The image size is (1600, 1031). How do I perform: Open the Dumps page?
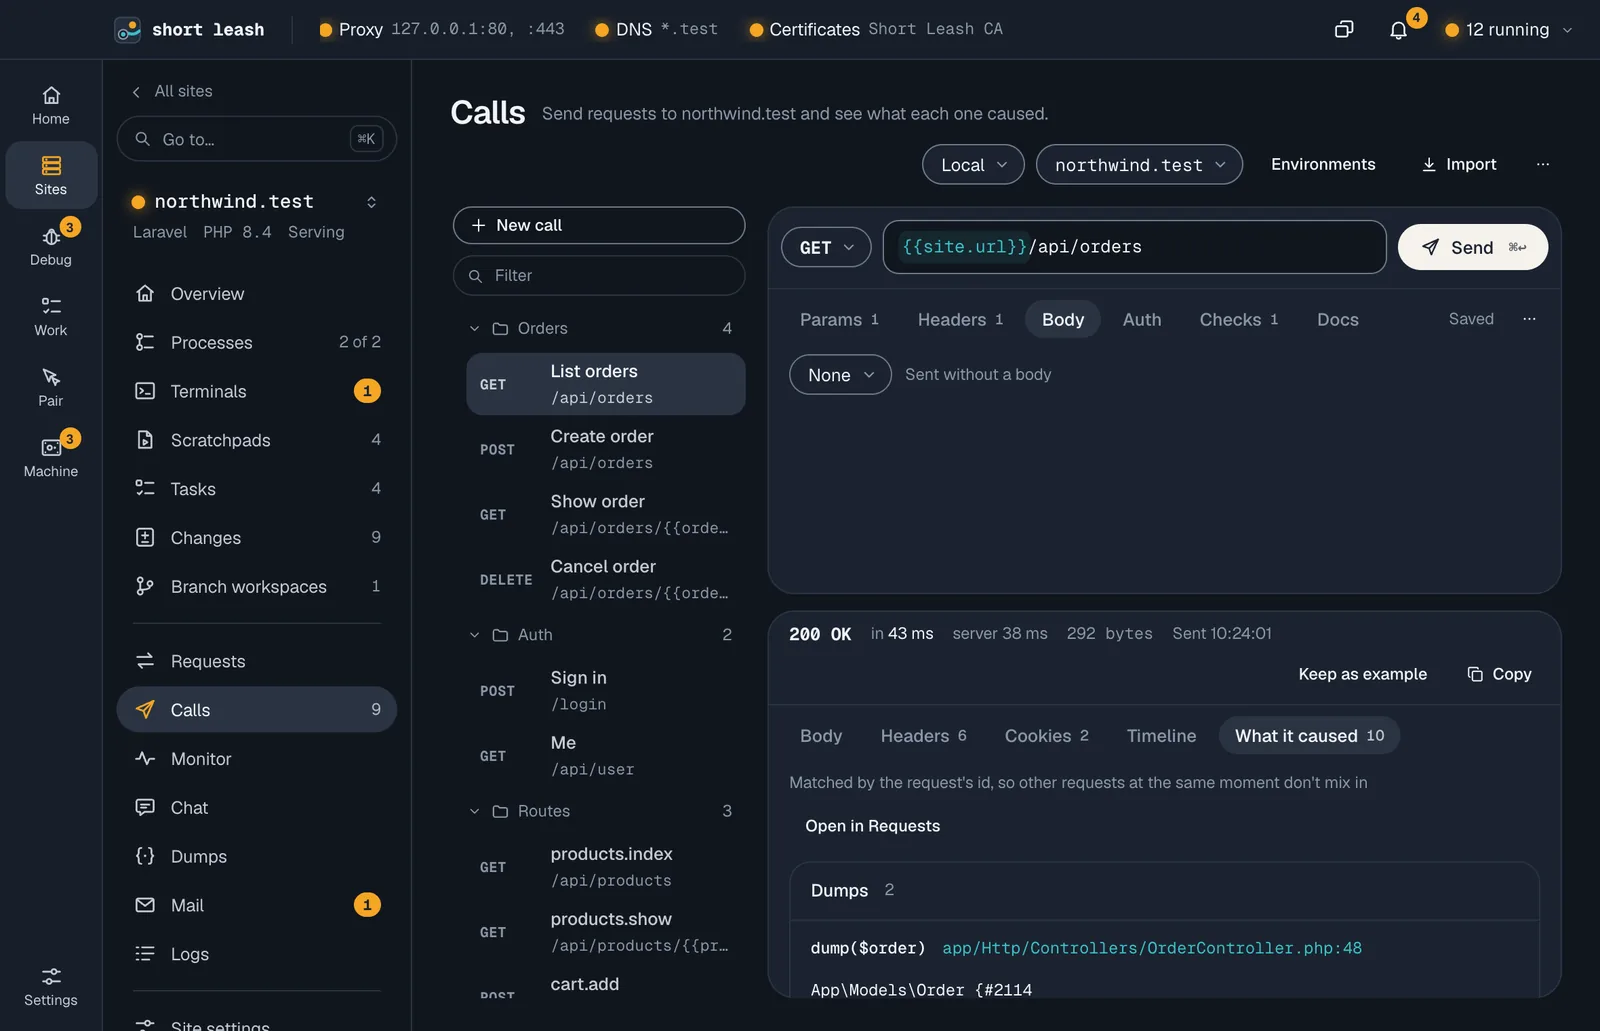257,856
